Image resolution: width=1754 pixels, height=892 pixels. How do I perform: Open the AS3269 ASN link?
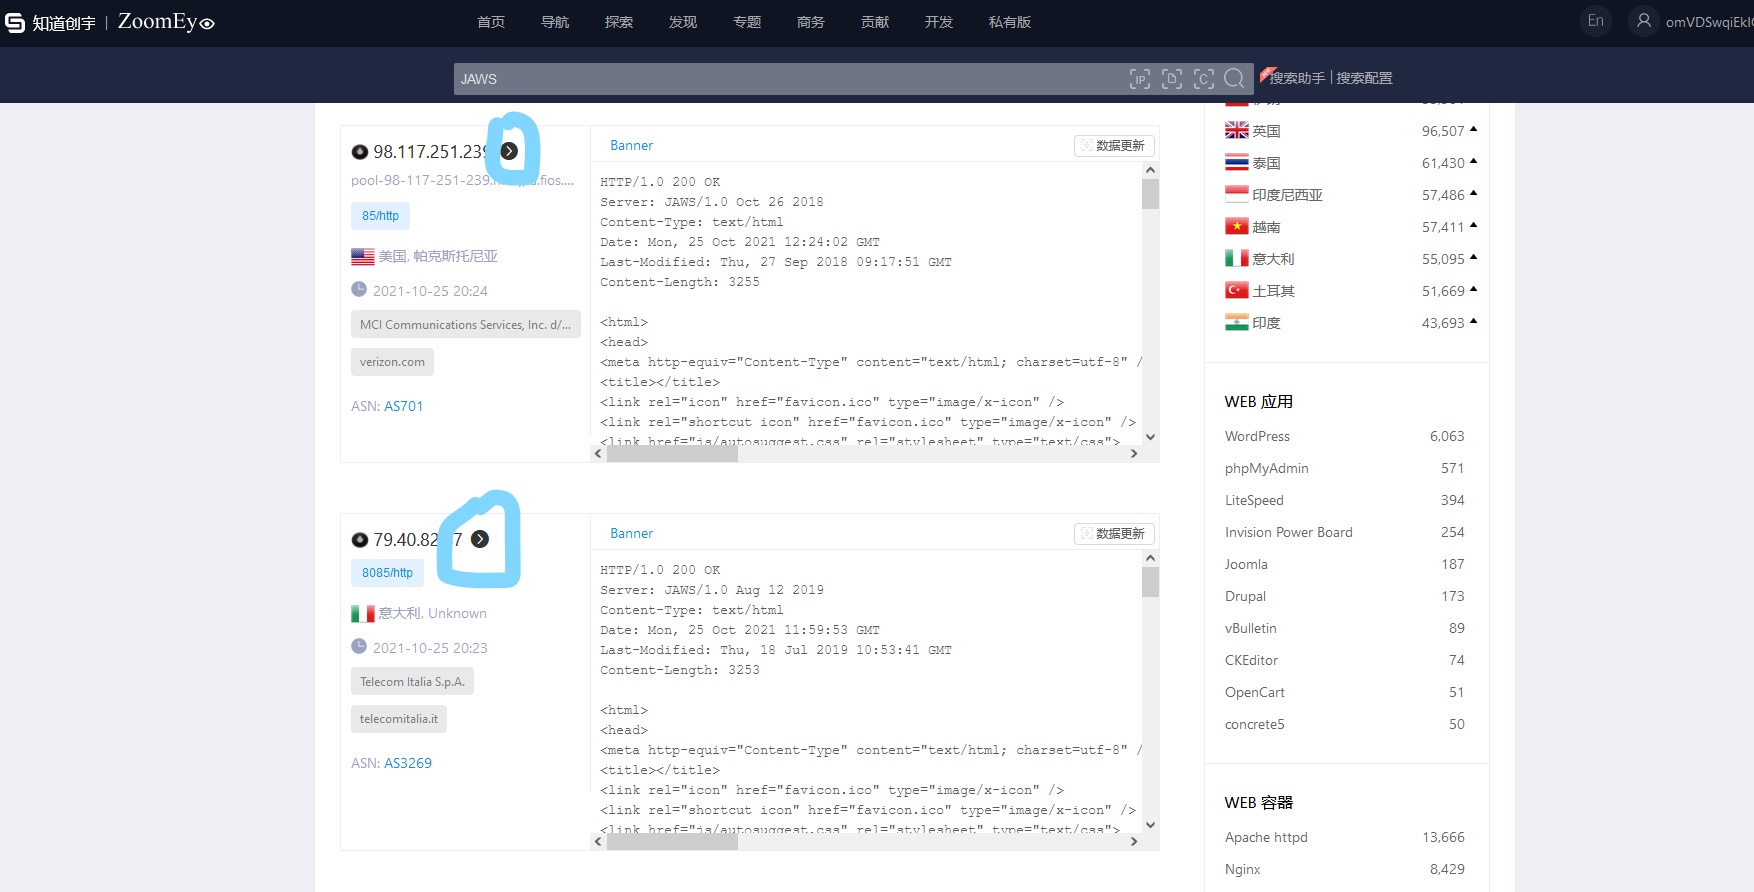tap(408, 763)
